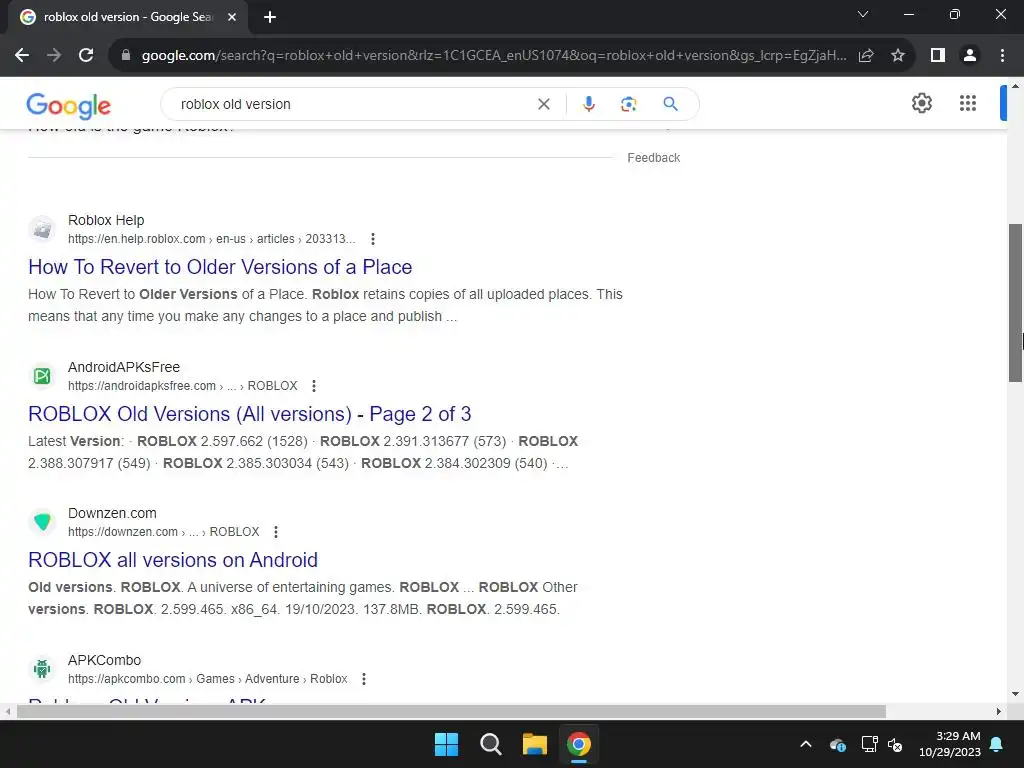Send Feedback on the questions box

click(x=653, y=158)
